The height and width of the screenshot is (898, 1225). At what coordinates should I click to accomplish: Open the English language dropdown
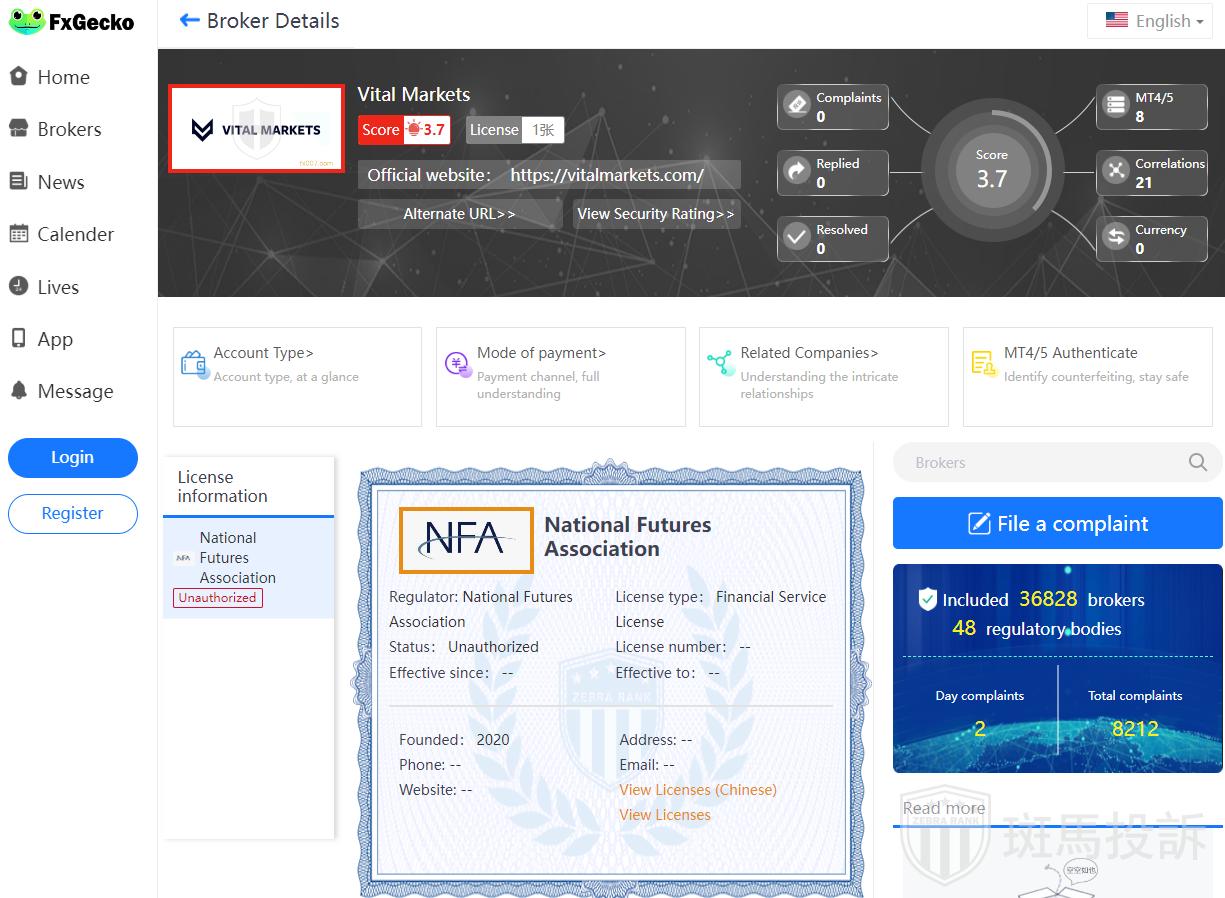click(x=1153, y=21)
